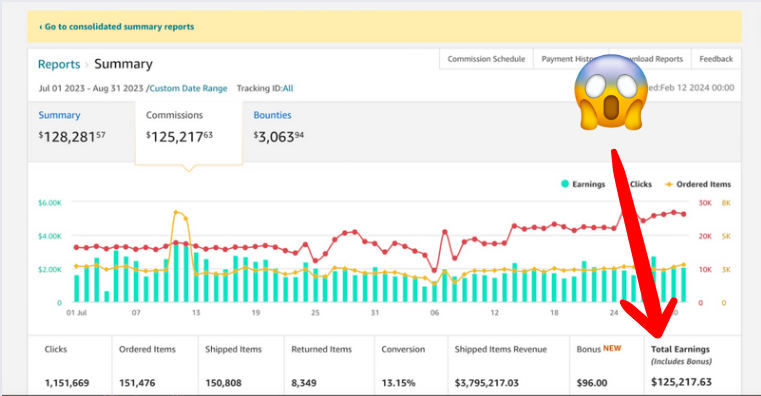
Task: Open the Commission Schedule button
Action: (486, 59)
